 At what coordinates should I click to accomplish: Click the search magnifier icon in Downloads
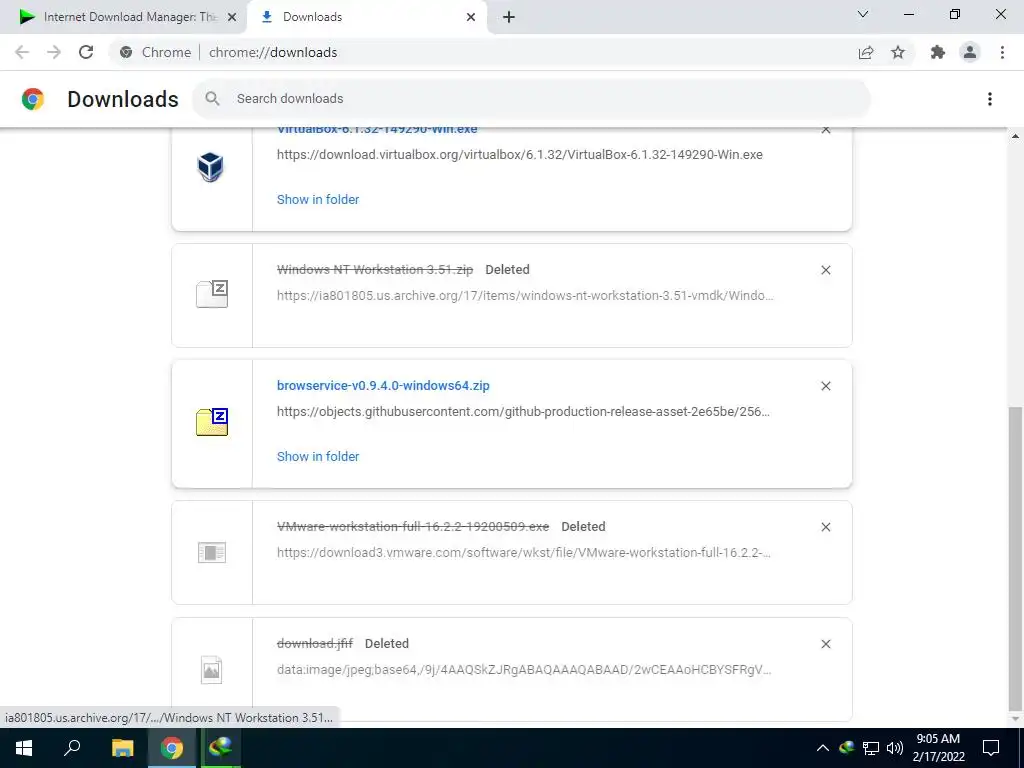click(212, 99)
